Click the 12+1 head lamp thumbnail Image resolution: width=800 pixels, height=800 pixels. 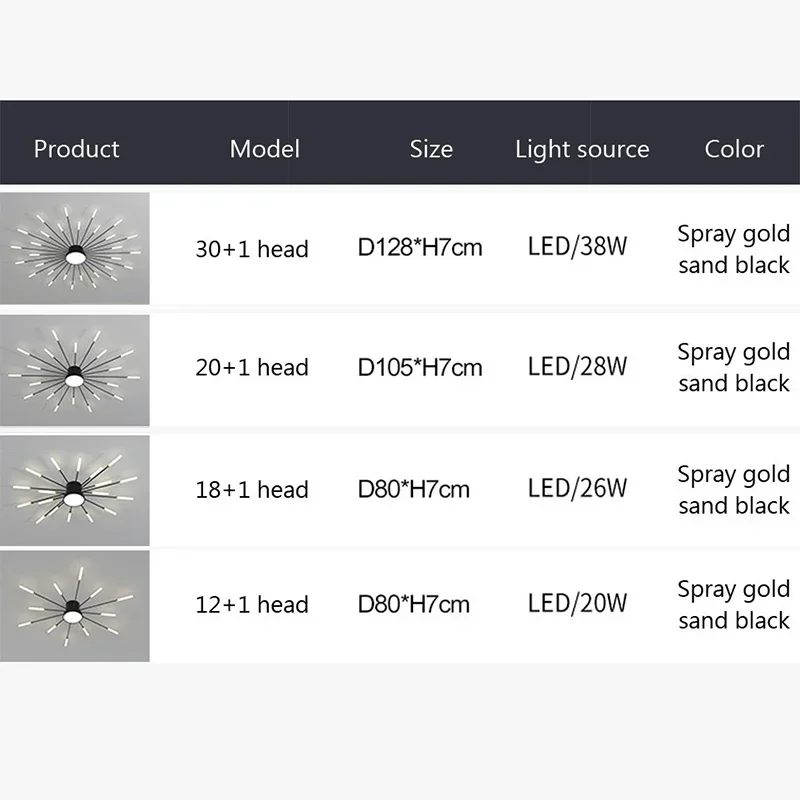pyautogui.click(x=74, y=606)
